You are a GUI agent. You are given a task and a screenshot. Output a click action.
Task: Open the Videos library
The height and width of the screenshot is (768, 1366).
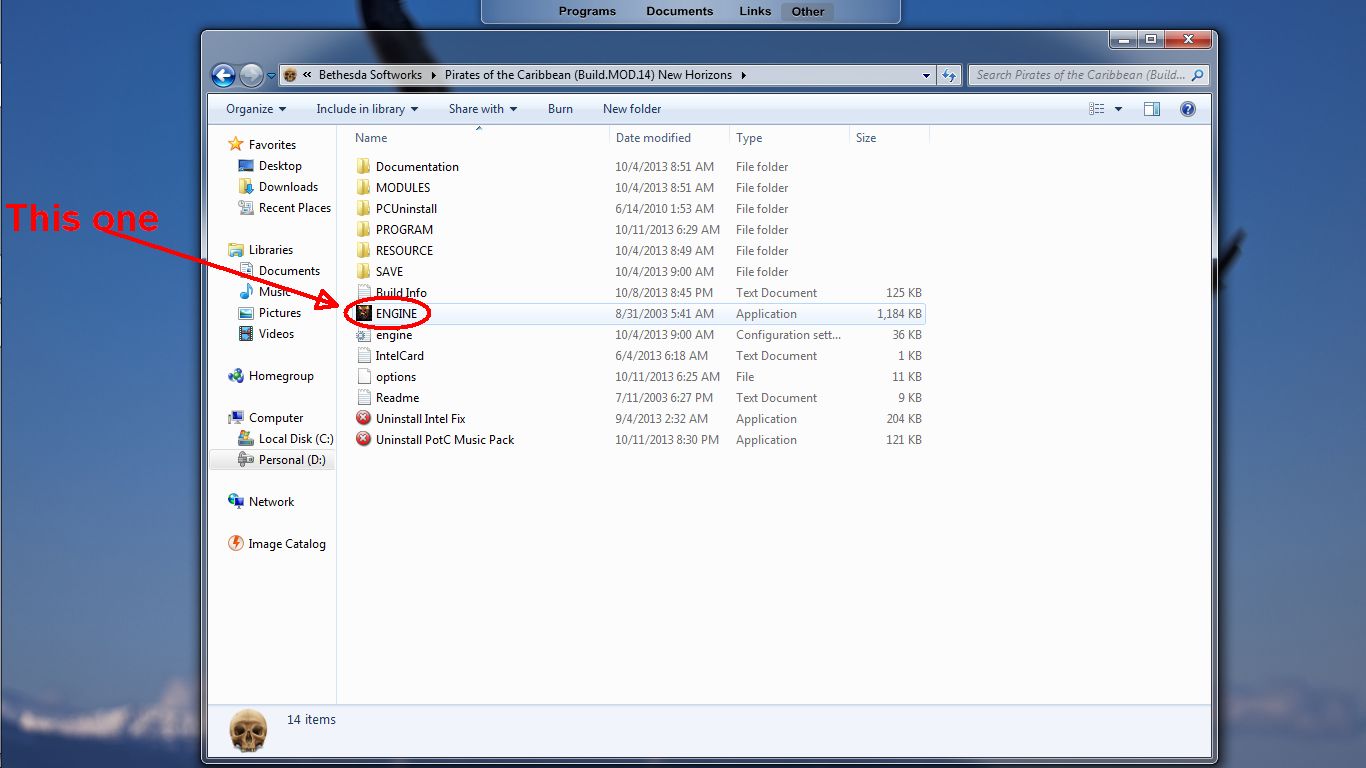point(266,334)
